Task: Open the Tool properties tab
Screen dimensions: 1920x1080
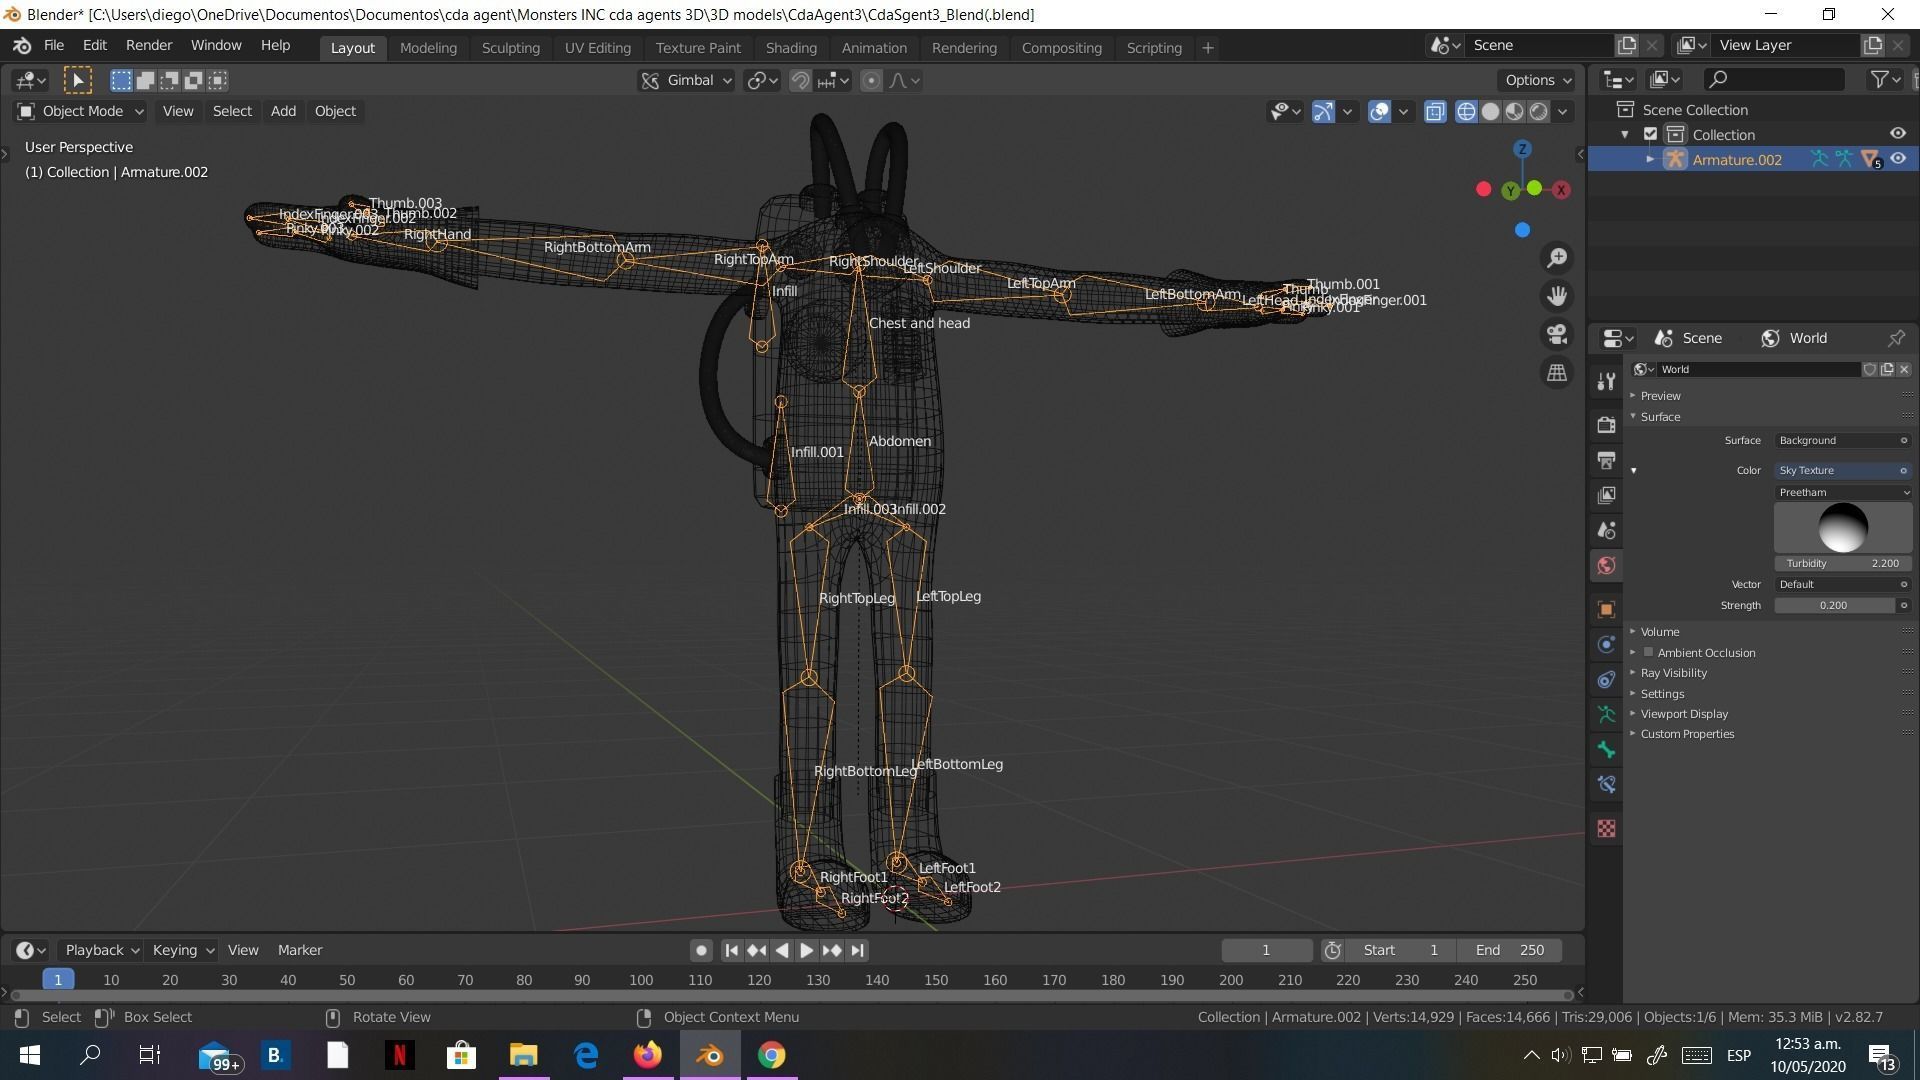Action: 1606,381
